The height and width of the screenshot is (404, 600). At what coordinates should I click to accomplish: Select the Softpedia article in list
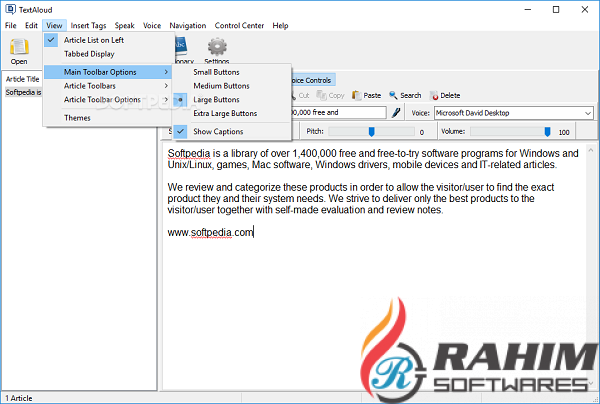pyautogui.click(x=23, y=92)
